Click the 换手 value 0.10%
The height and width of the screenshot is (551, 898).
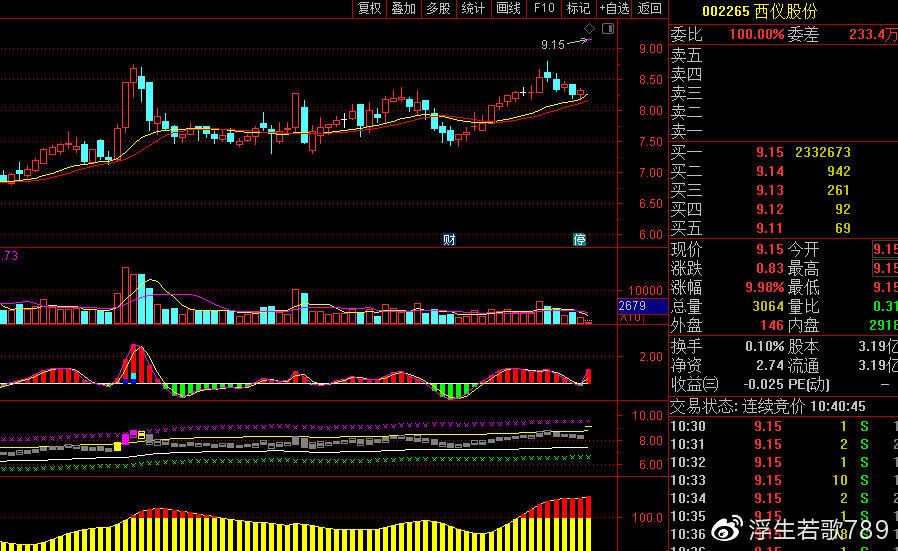[765, 347]
